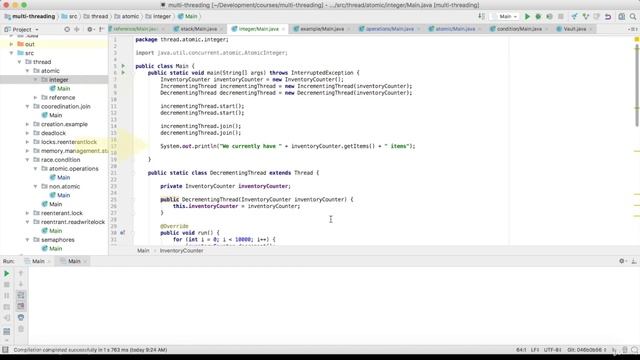
Task: Click the collapse-all icon in Project panel
Action: click(x=77, y=29)
